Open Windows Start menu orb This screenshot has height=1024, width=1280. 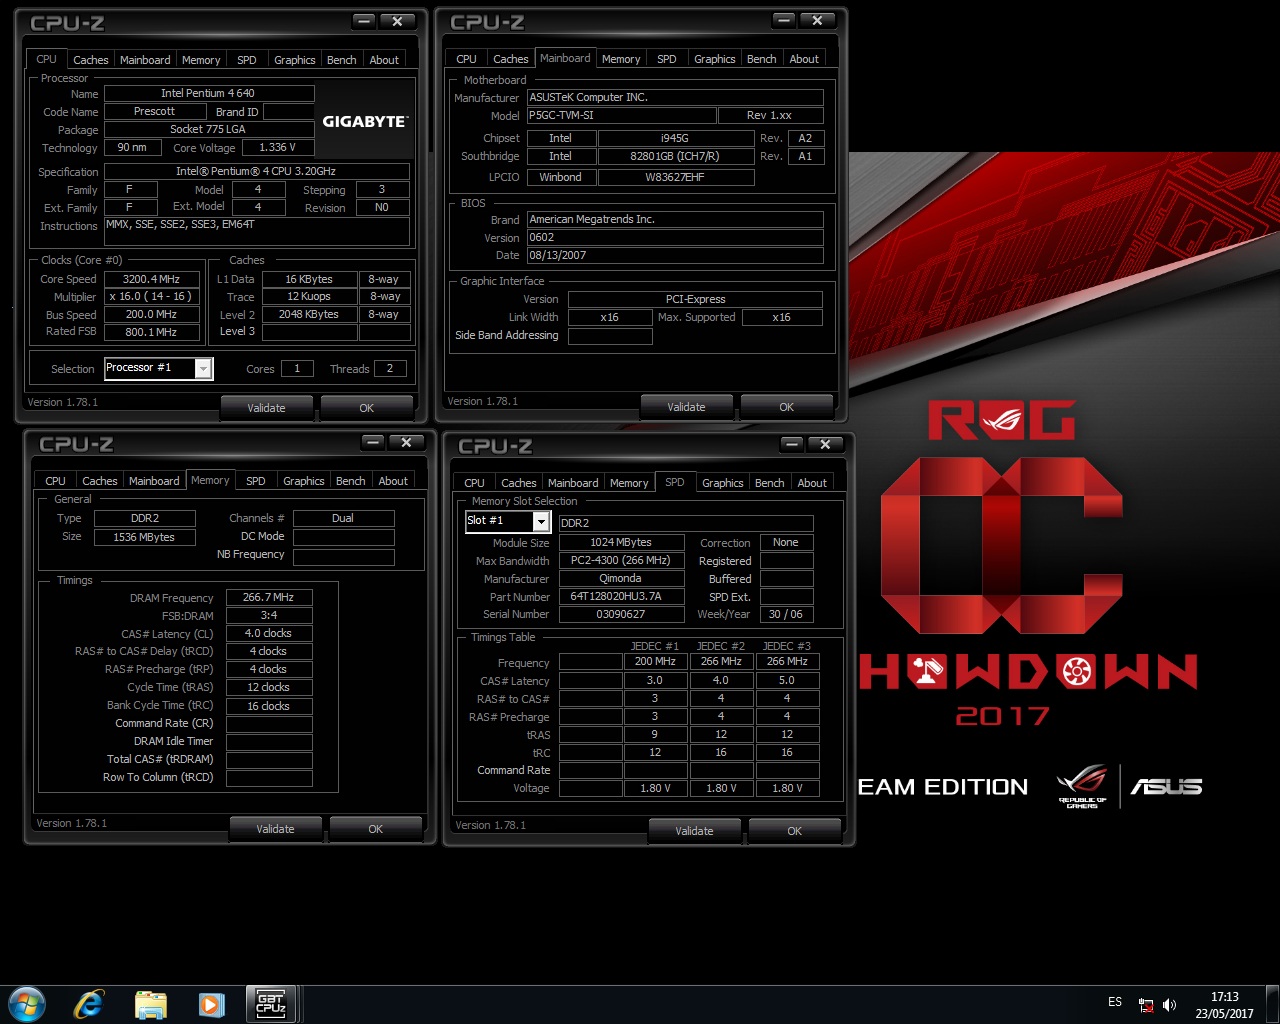27,1004
